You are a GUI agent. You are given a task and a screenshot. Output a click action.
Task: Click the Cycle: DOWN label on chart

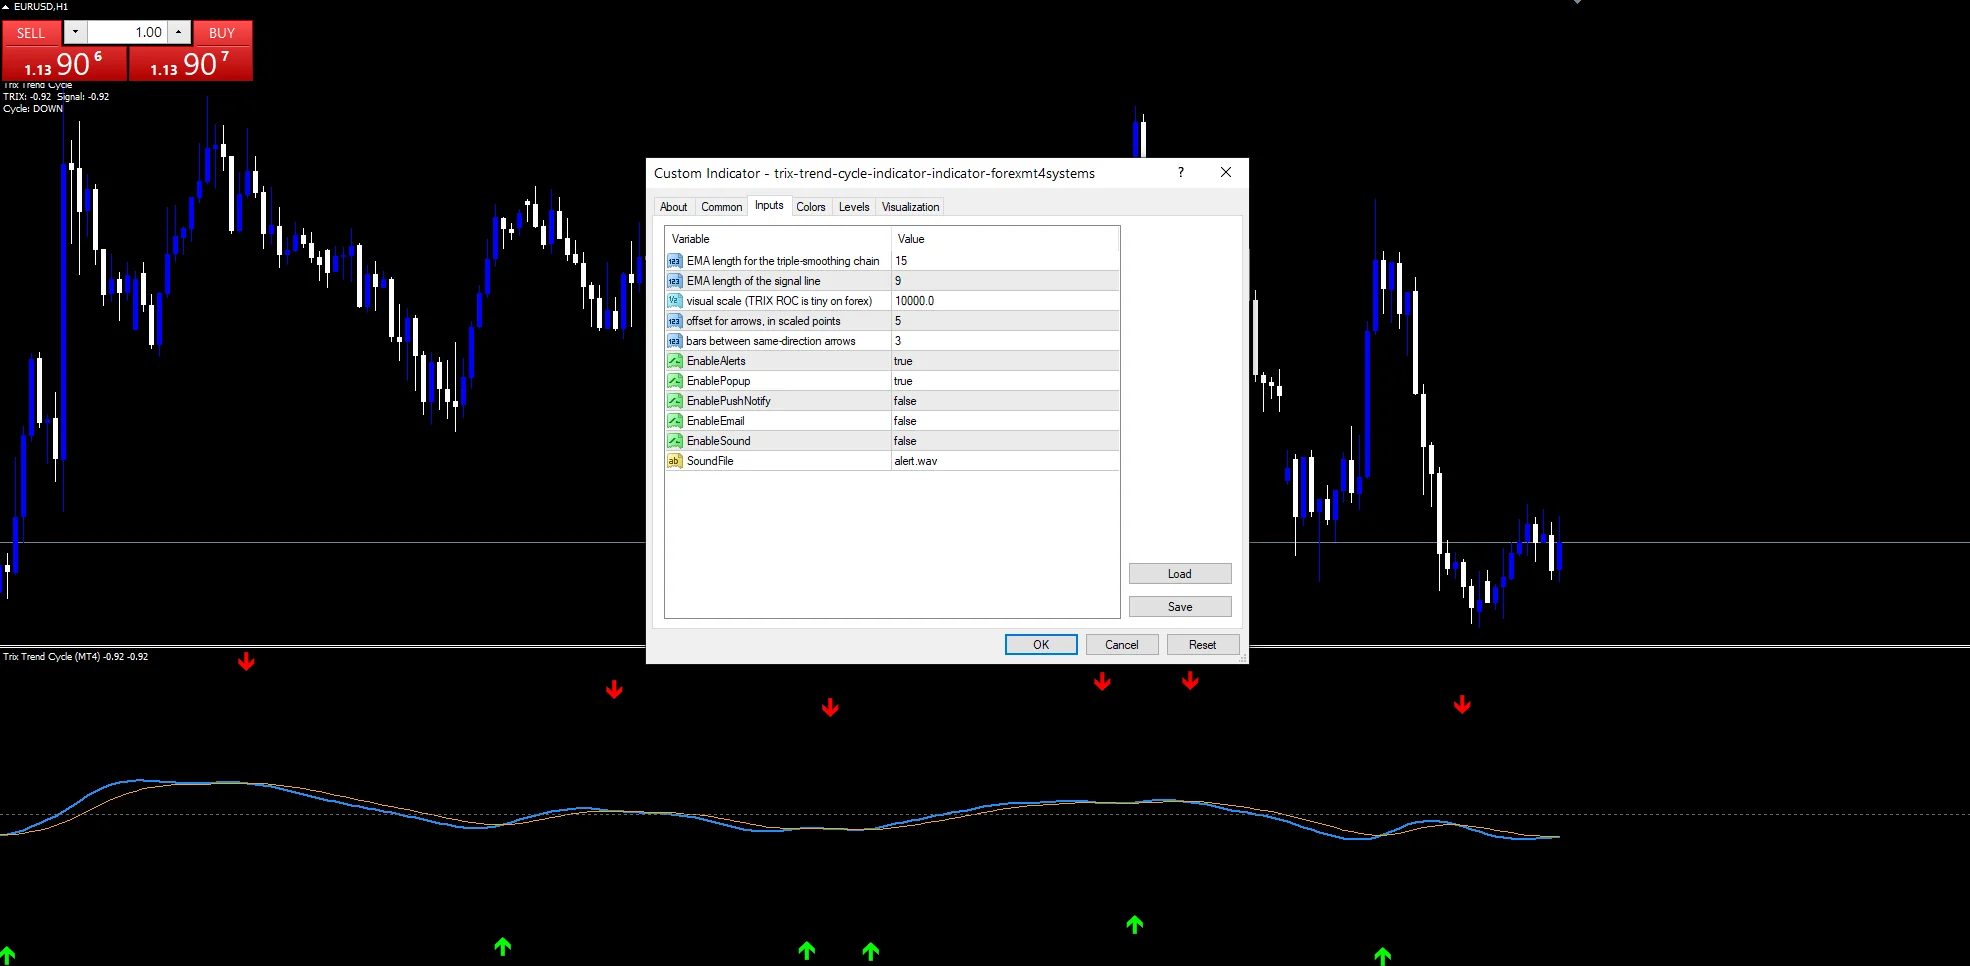tap(33, 109)
